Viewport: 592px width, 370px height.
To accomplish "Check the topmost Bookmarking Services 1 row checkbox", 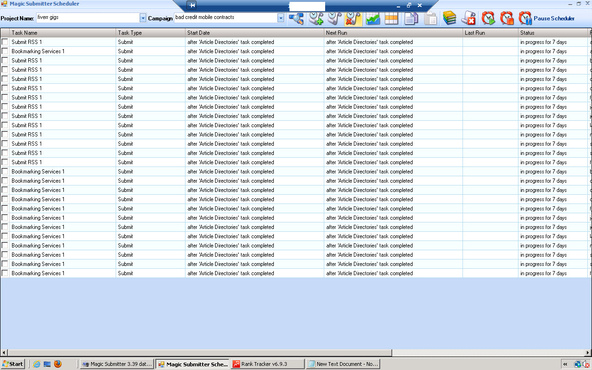I will [x=5, y=51].
